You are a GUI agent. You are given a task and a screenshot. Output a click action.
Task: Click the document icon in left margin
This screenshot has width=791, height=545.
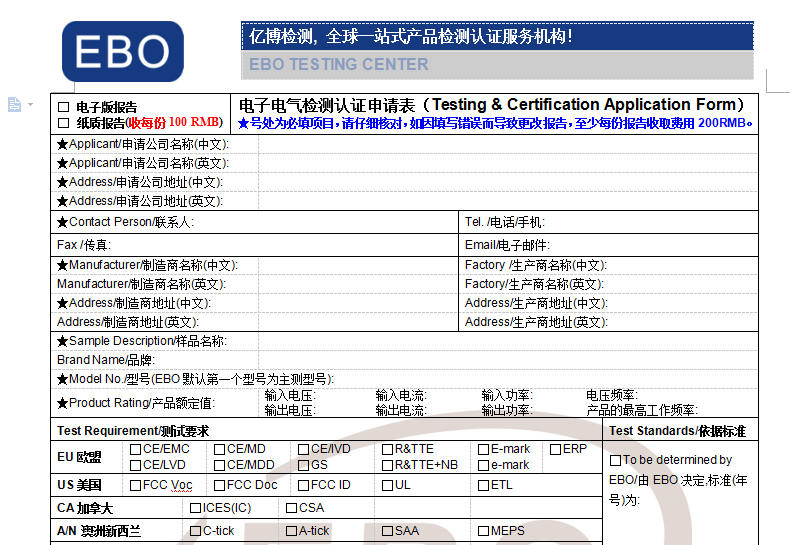click(x=14, y=104)
